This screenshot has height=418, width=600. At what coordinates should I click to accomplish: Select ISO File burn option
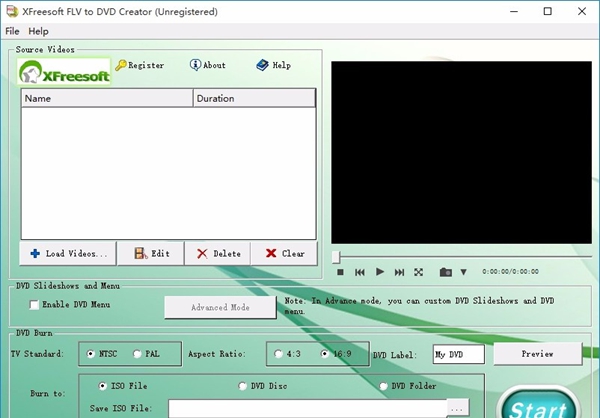pos(102,386)
